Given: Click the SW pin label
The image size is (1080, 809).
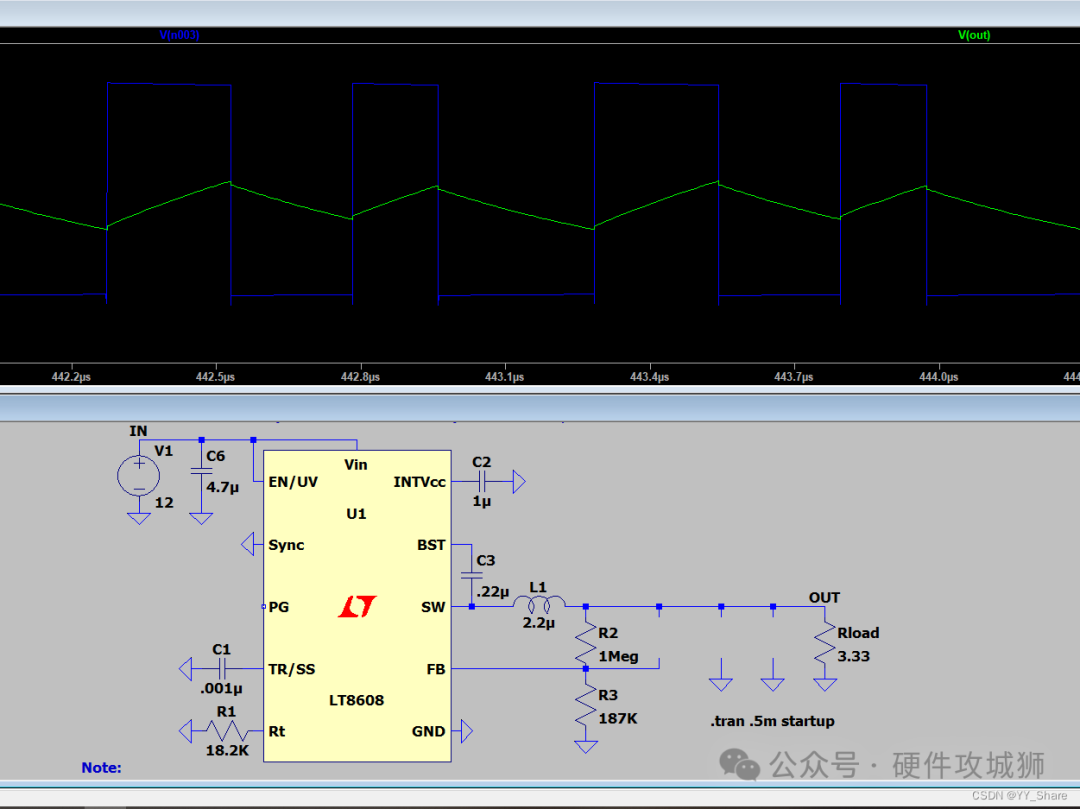Looking at the screenshot, I should [x=433, y=607].
